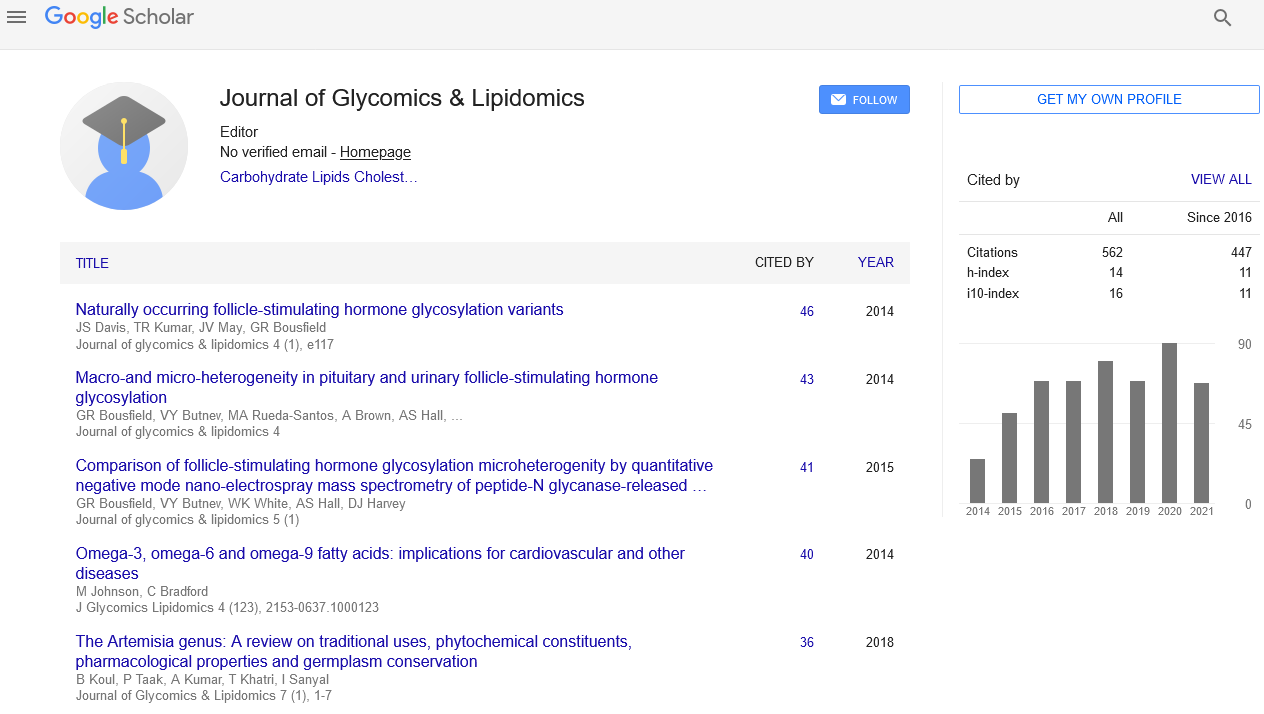Click the 2020 bar in citations chart
This screenshot has width=1264, height=714.
1169,423
